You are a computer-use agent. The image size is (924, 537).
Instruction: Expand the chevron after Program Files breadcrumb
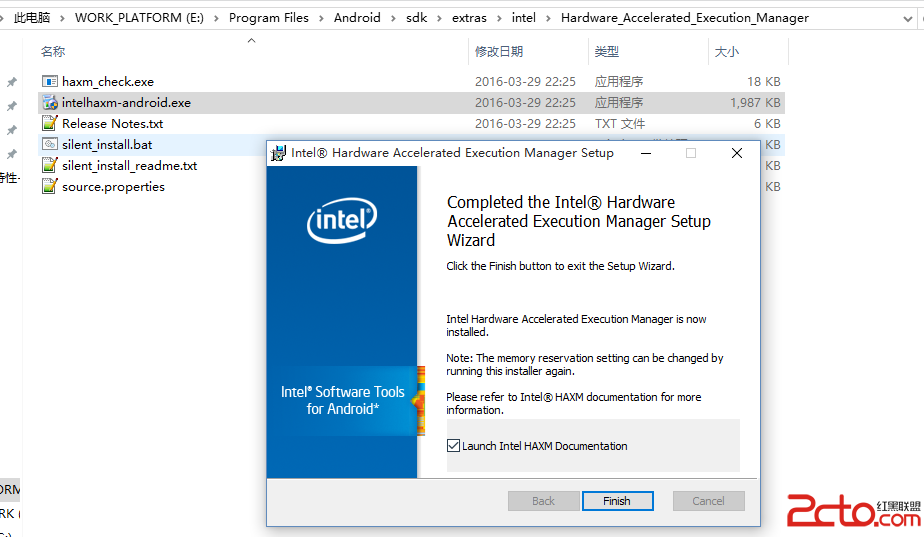[321, 18]
